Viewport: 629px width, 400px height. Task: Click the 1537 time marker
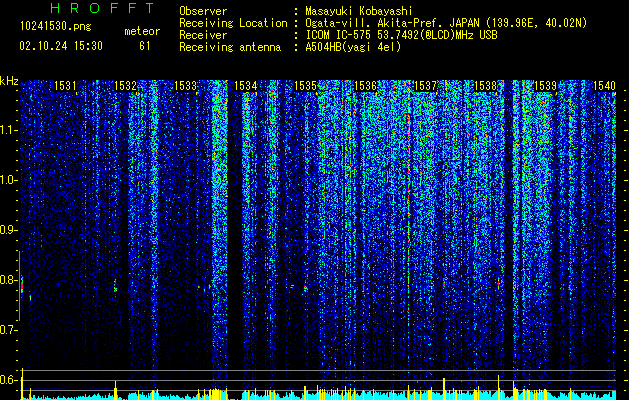click(425, 86)
